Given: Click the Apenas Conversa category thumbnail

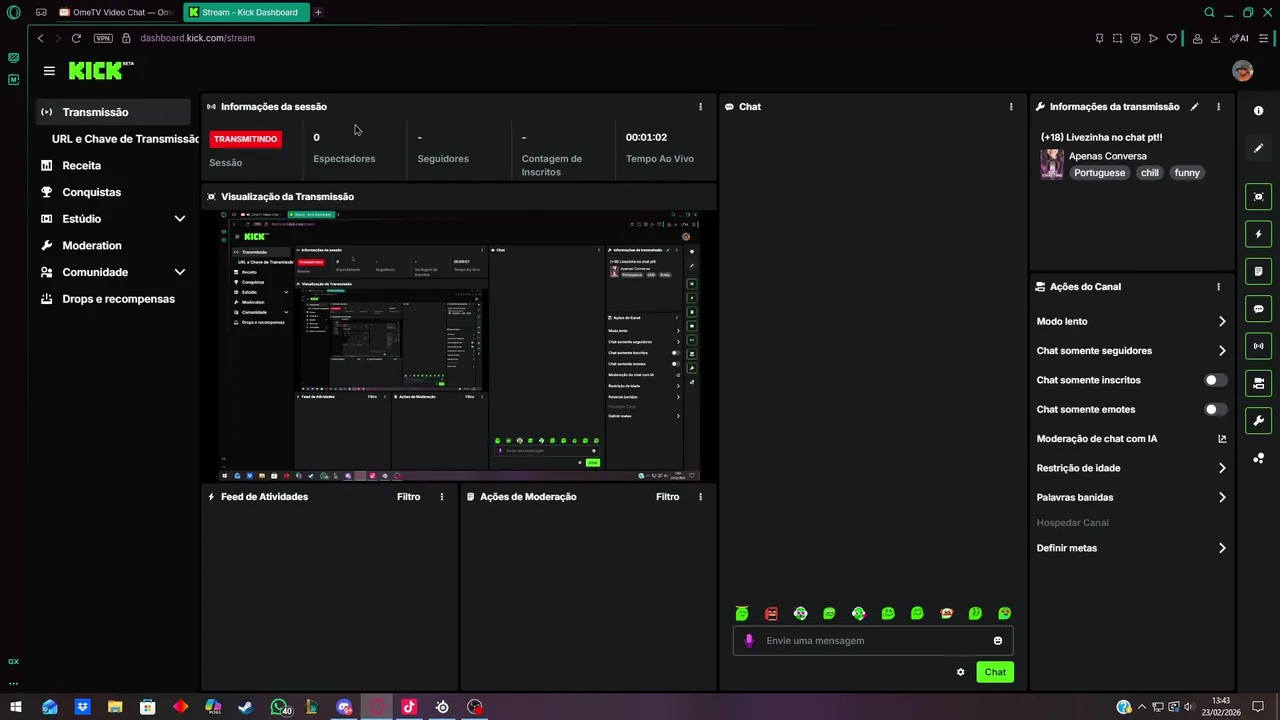Looking at the screenshot, I should point(1052,164).
